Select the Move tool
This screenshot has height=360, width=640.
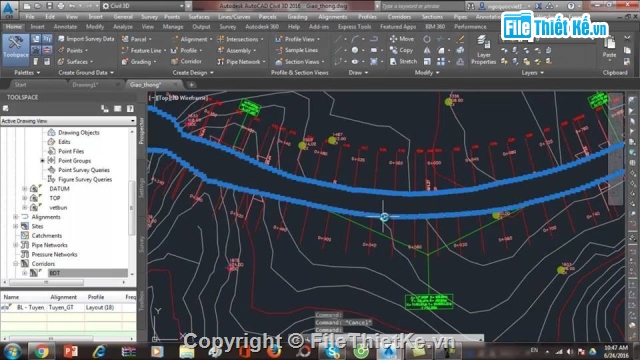tap(402, 39)
